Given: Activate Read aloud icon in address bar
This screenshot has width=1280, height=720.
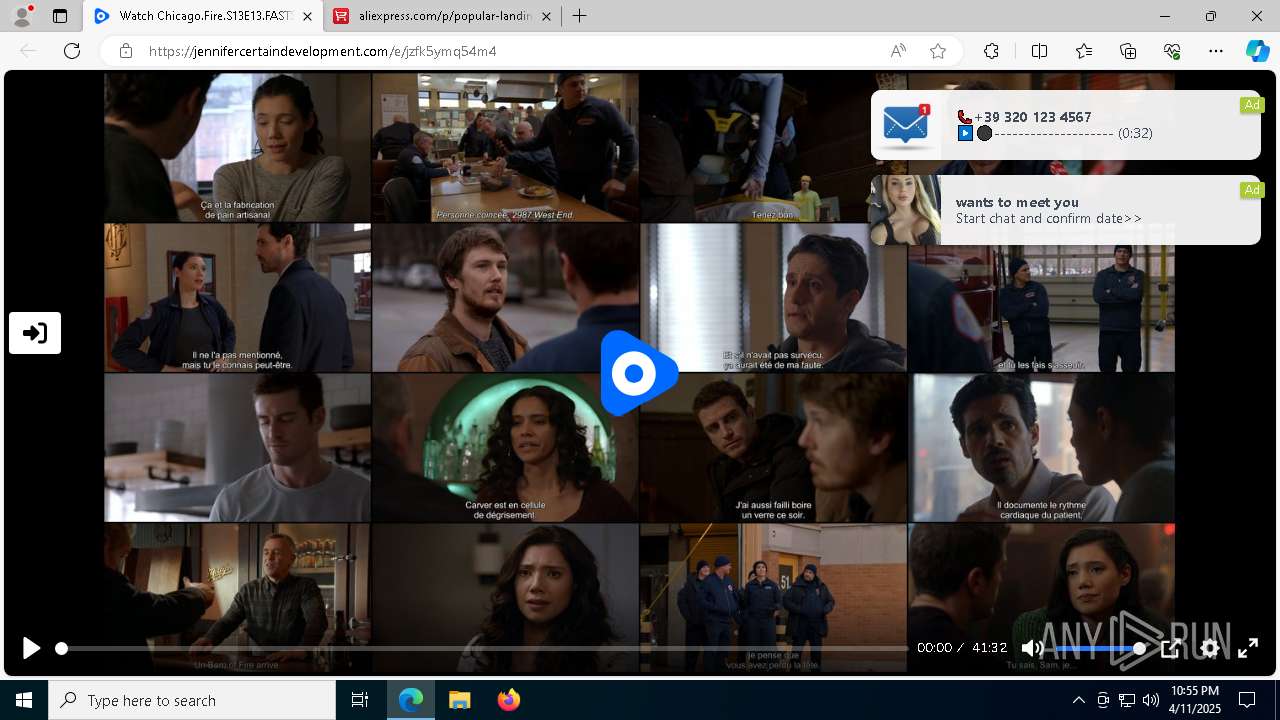Looking at the screenshot, I should (x=898, y=51).
